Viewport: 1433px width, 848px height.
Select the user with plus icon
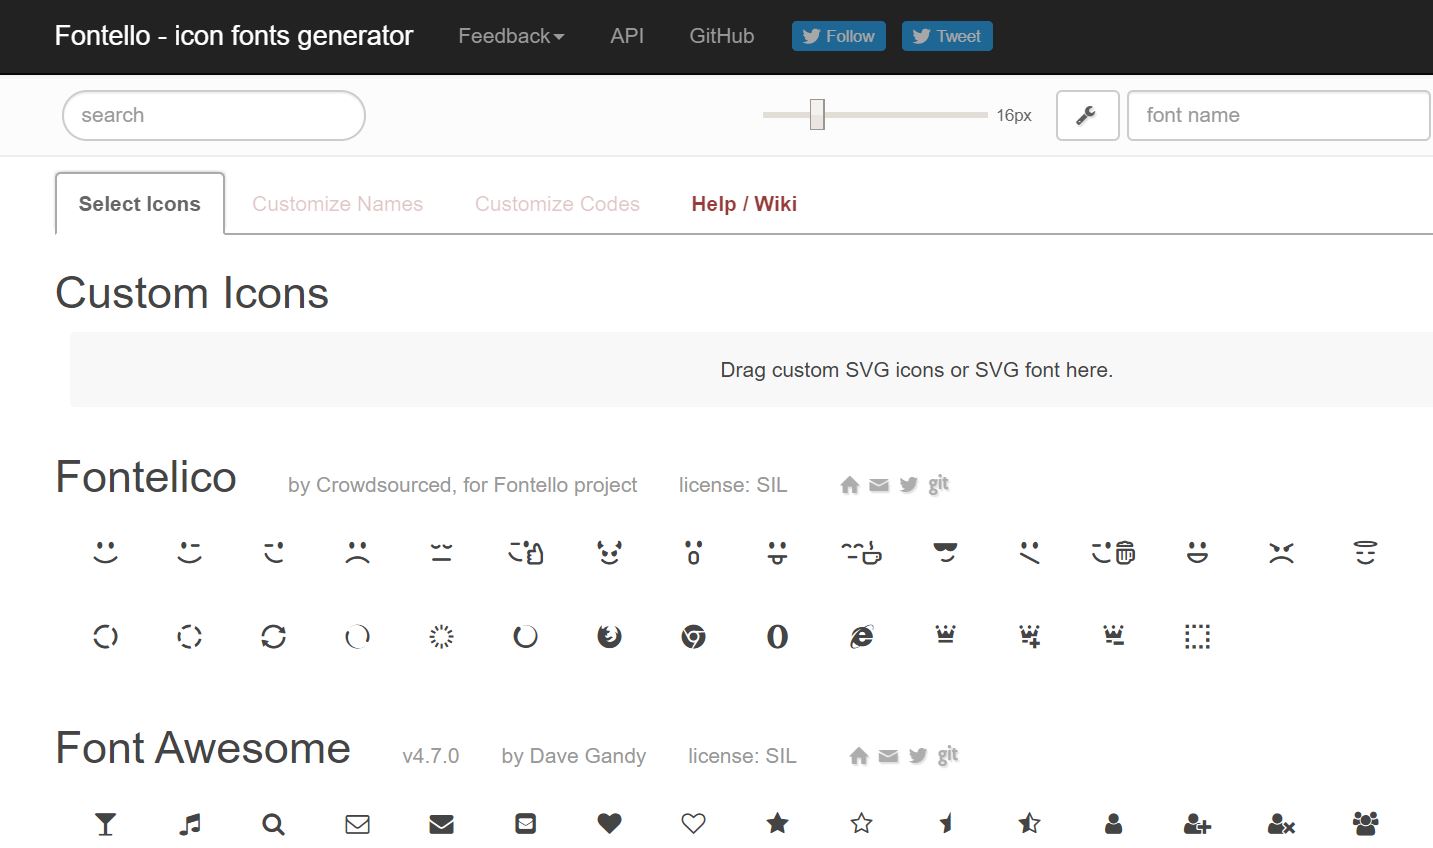coord(1198,824)
